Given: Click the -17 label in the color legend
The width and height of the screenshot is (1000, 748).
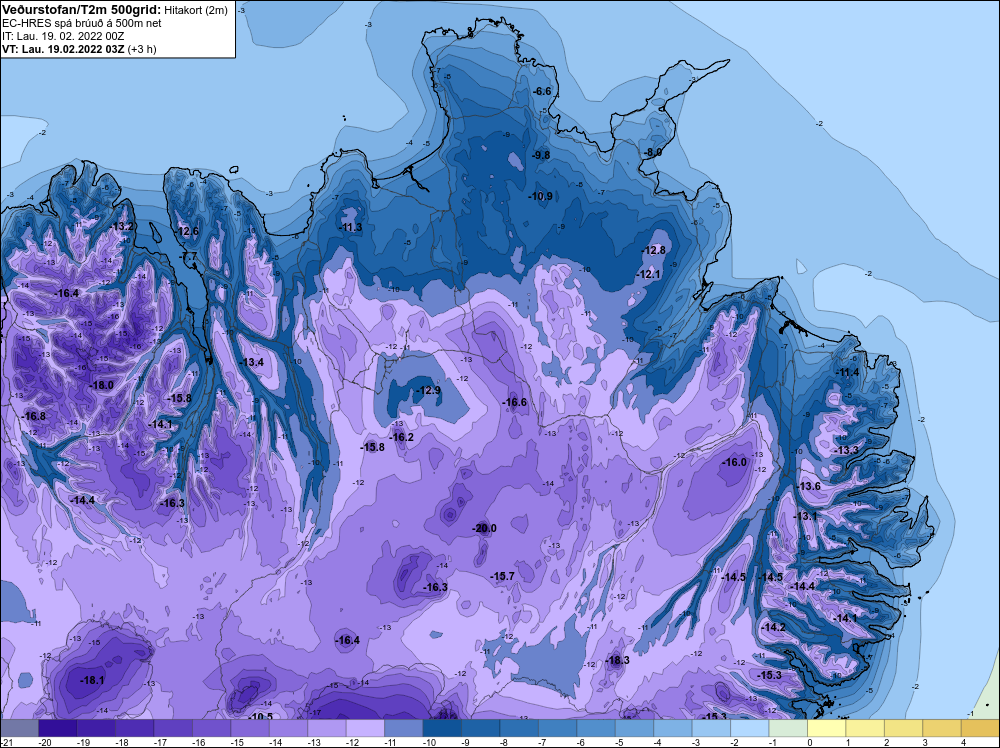Looking at the screenshot, I should [x=159, y=742].
